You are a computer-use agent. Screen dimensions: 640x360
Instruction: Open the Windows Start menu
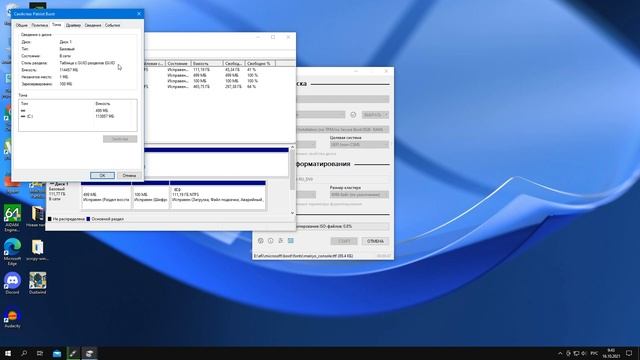pos(8,353)
